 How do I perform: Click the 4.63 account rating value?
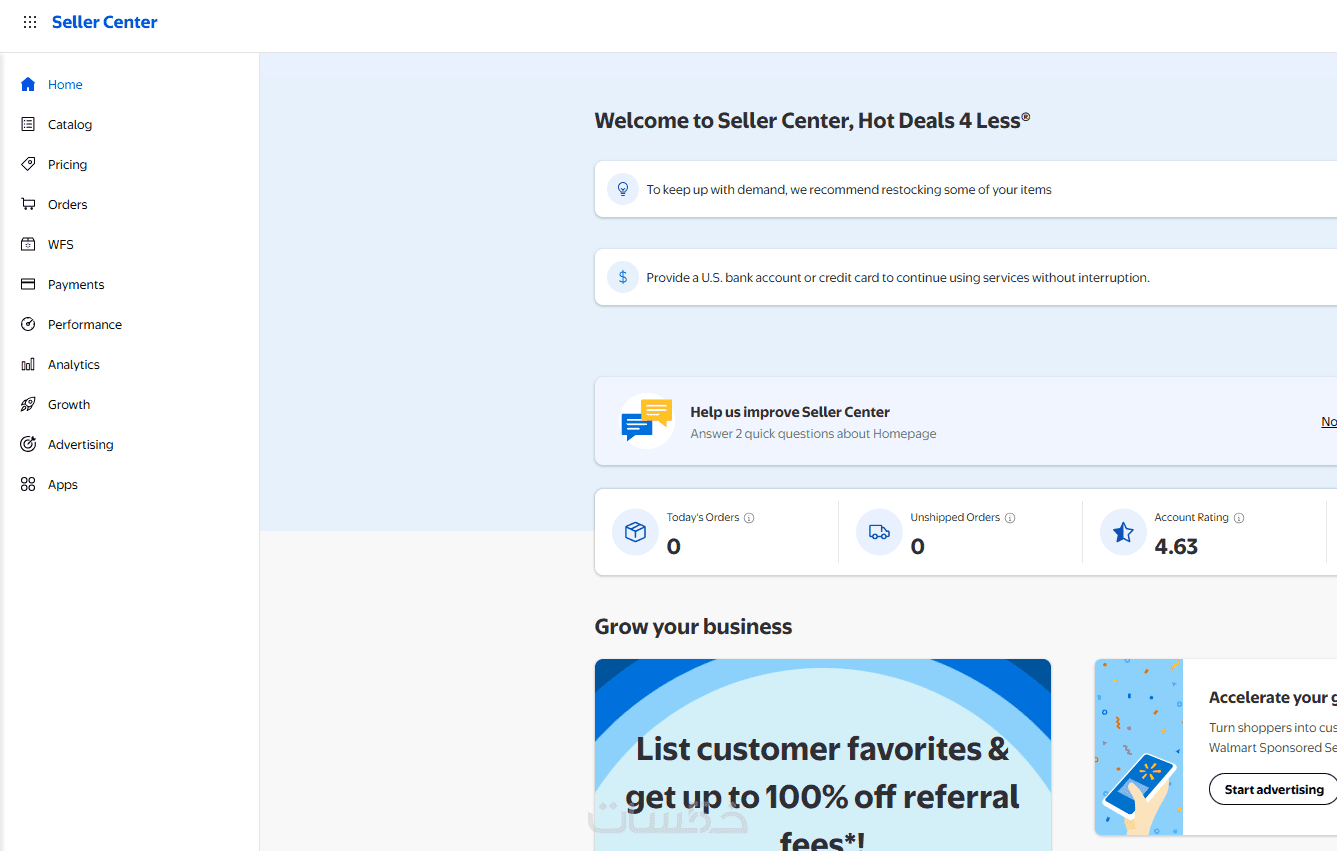[1176, 546]
